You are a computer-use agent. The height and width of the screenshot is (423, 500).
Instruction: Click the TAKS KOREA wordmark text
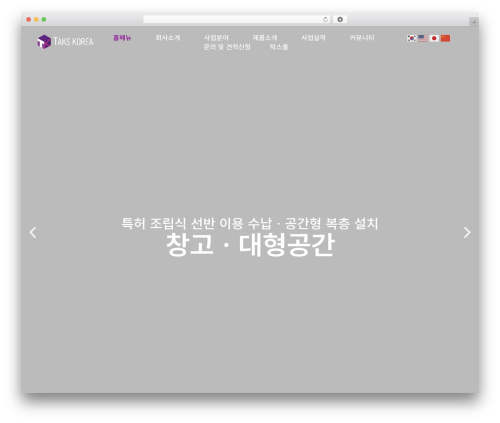click(x=73, y=42)
